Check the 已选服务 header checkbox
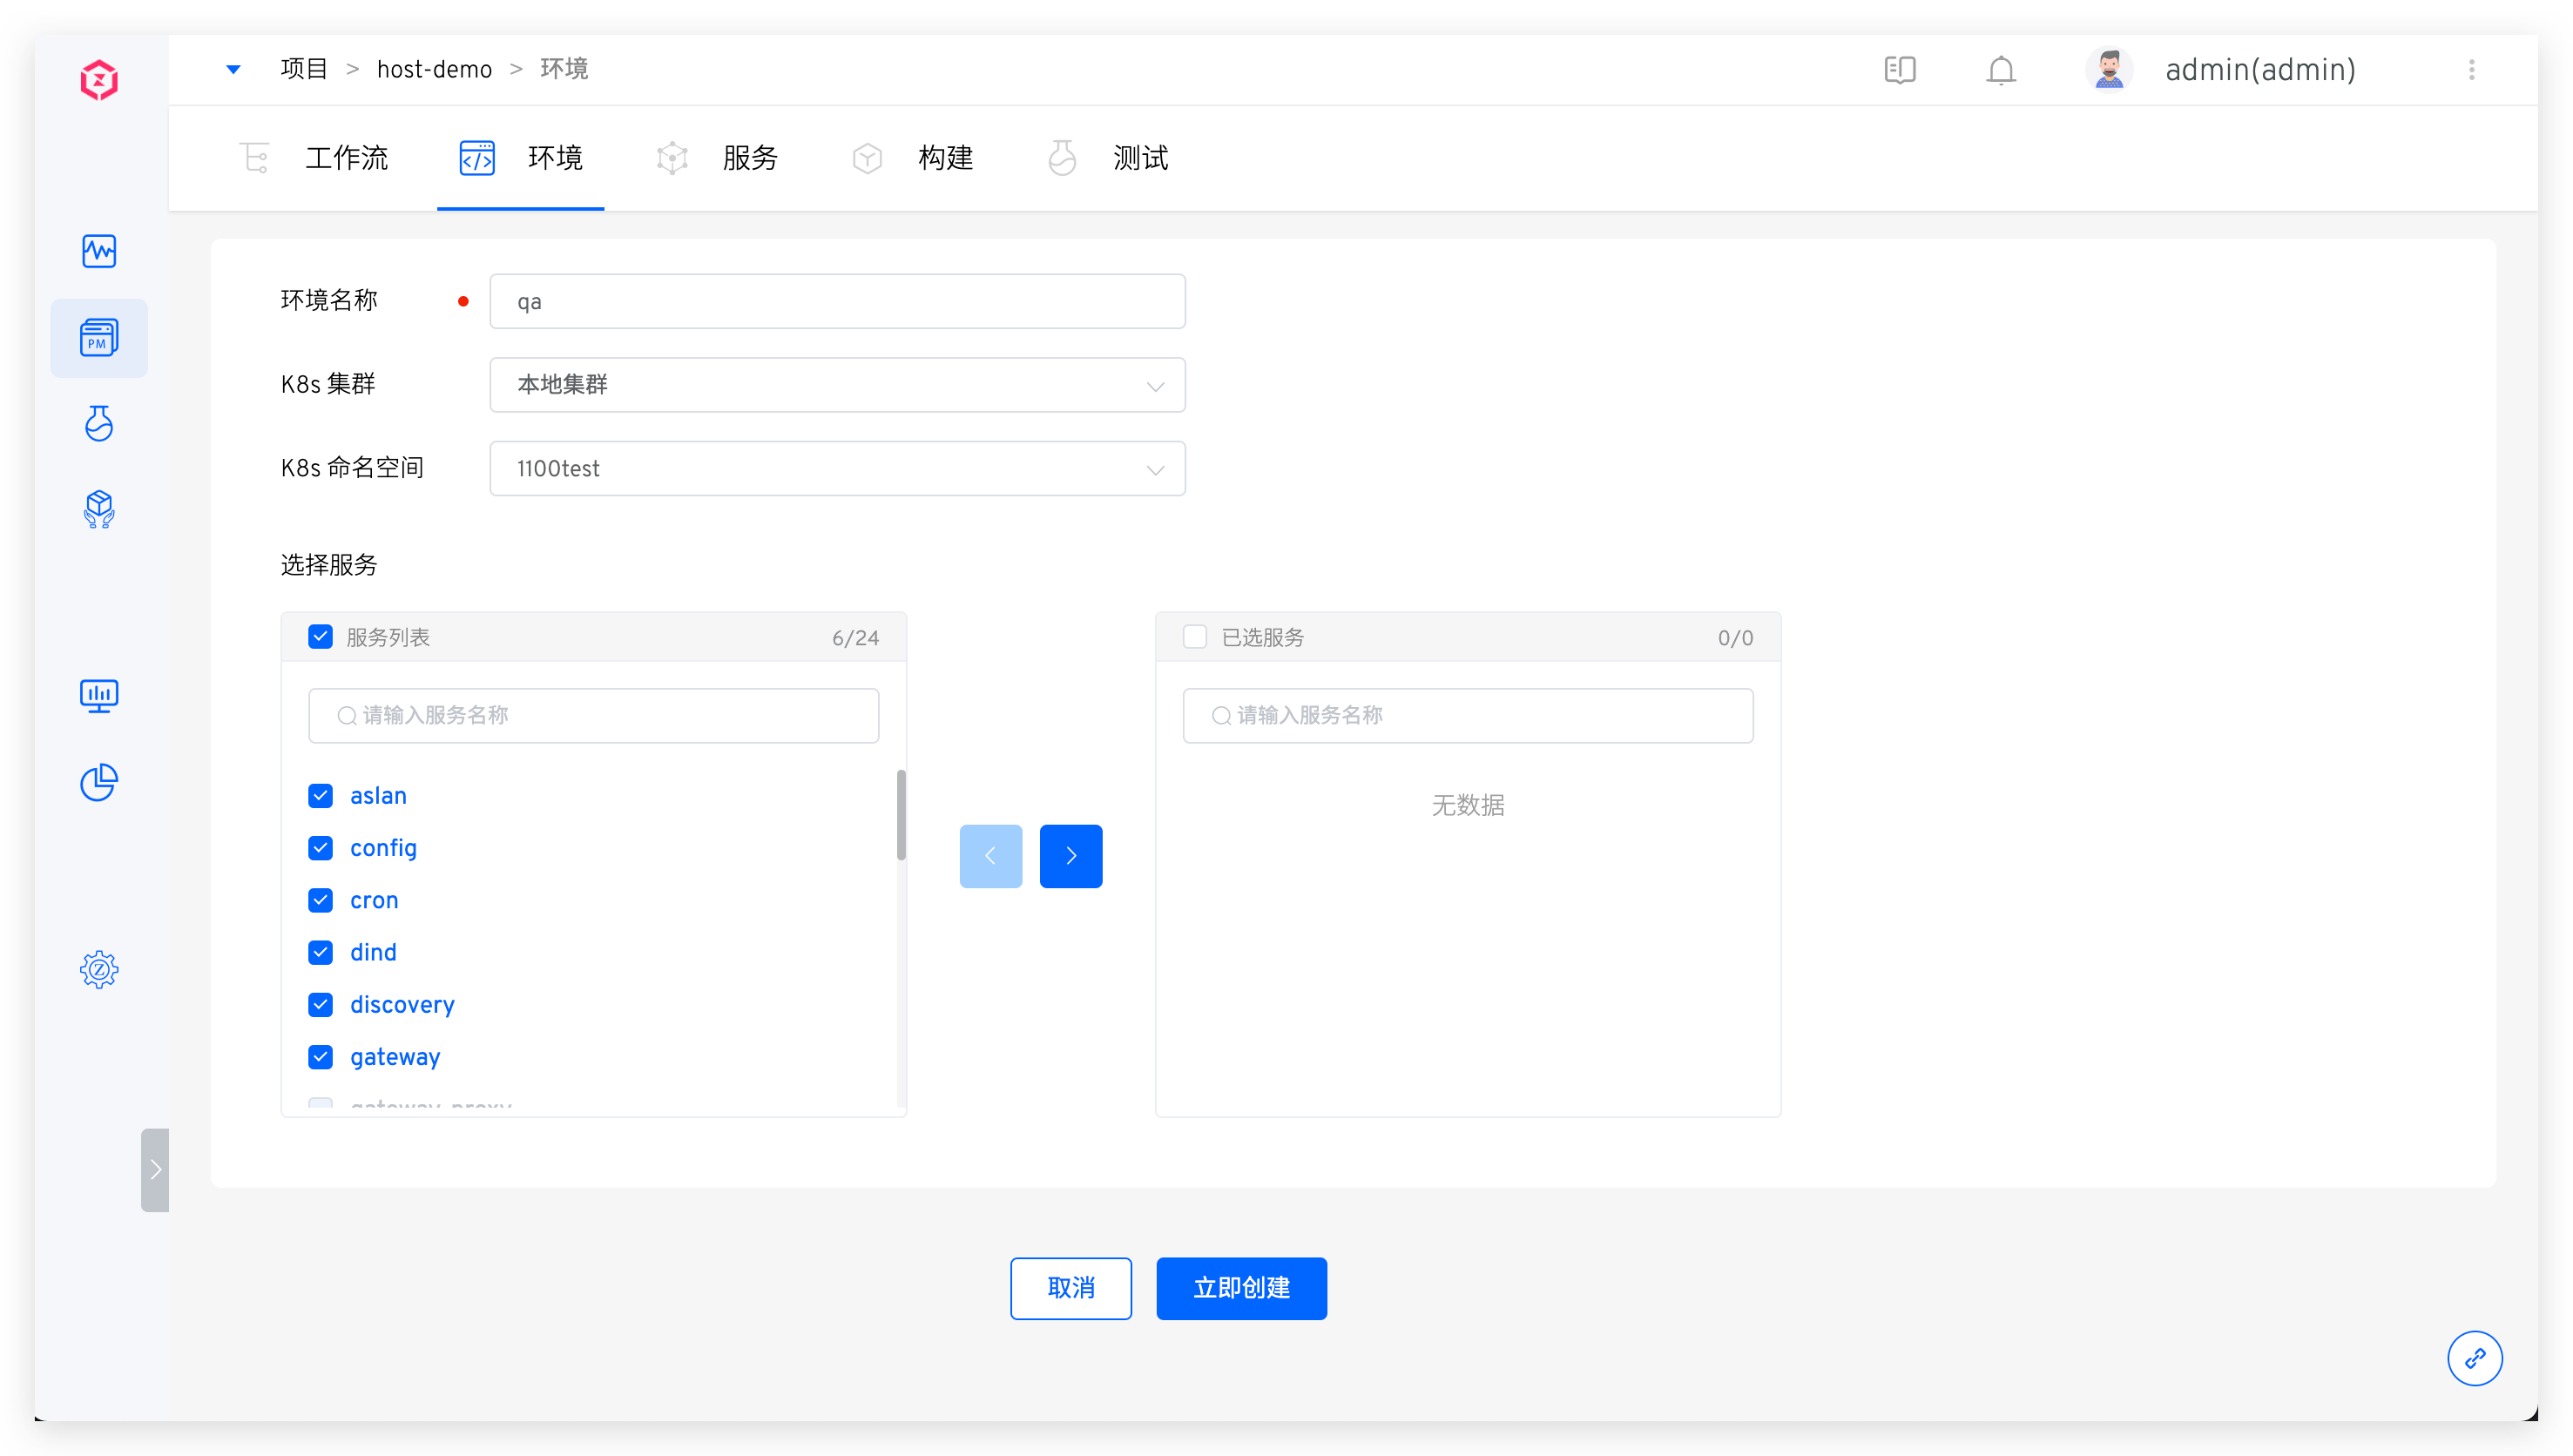 [x=1195, y=637]
